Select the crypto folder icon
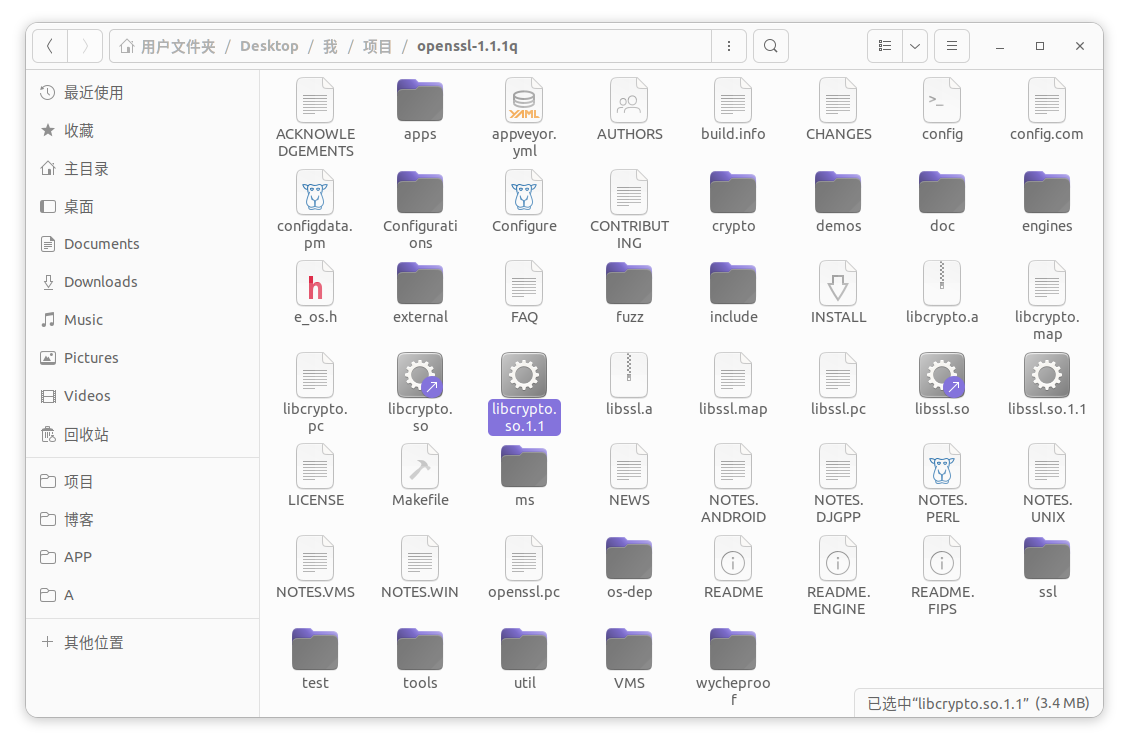The image size is (1129, 746). [733, 192]
